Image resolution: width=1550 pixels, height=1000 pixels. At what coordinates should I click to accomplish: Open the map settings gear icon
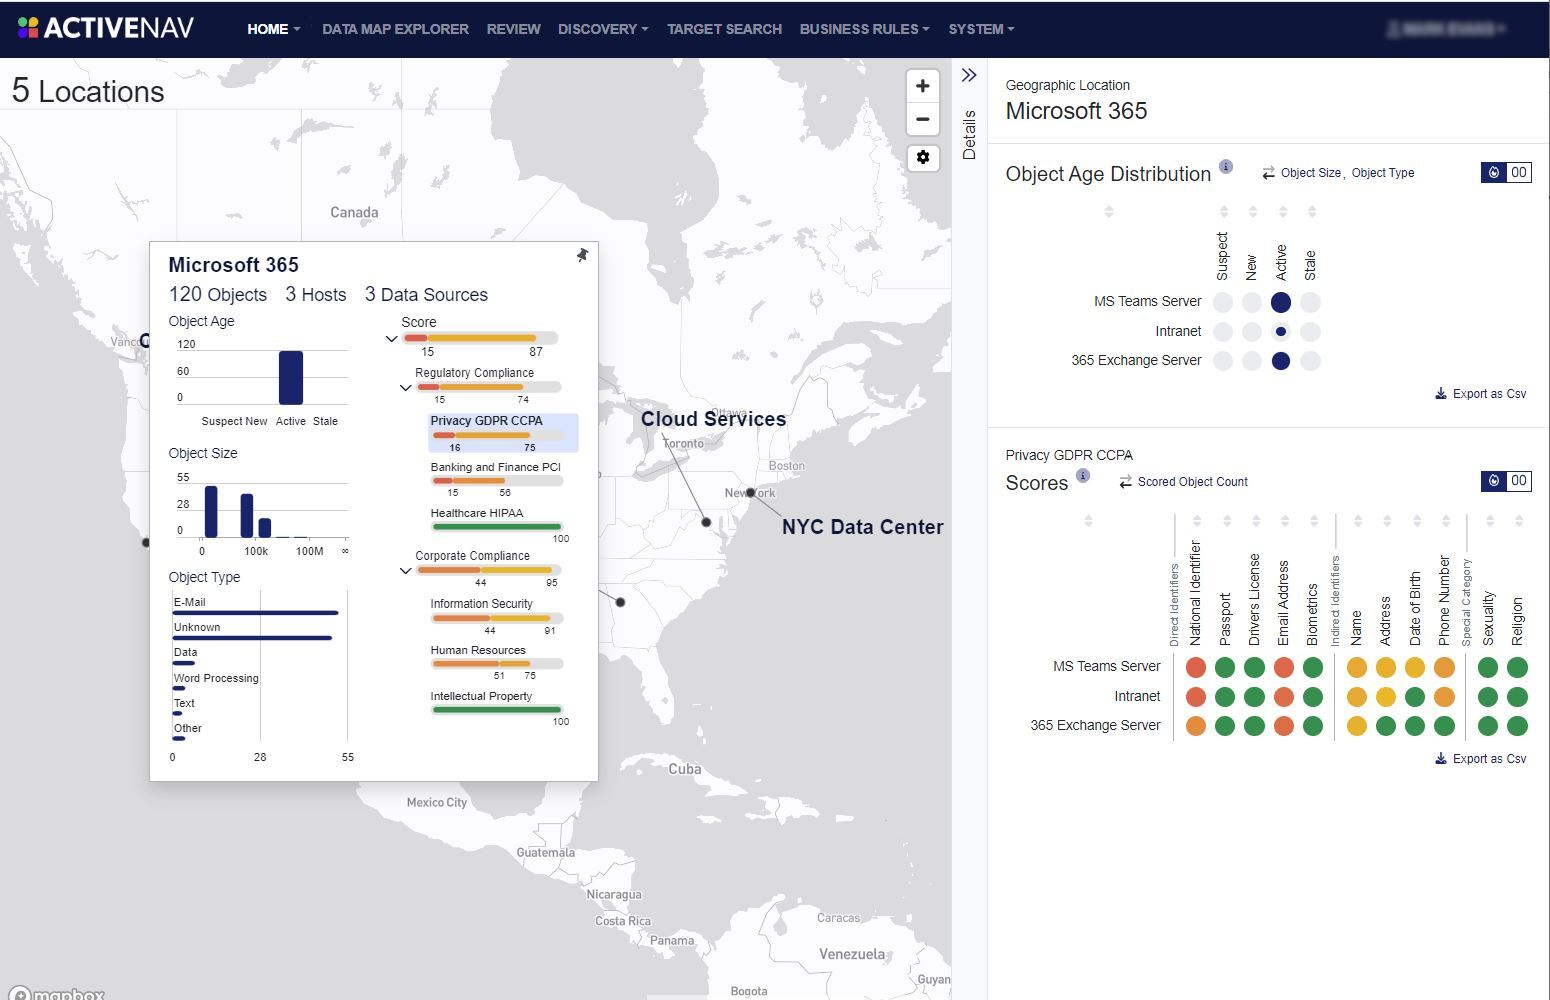[922, 157]
